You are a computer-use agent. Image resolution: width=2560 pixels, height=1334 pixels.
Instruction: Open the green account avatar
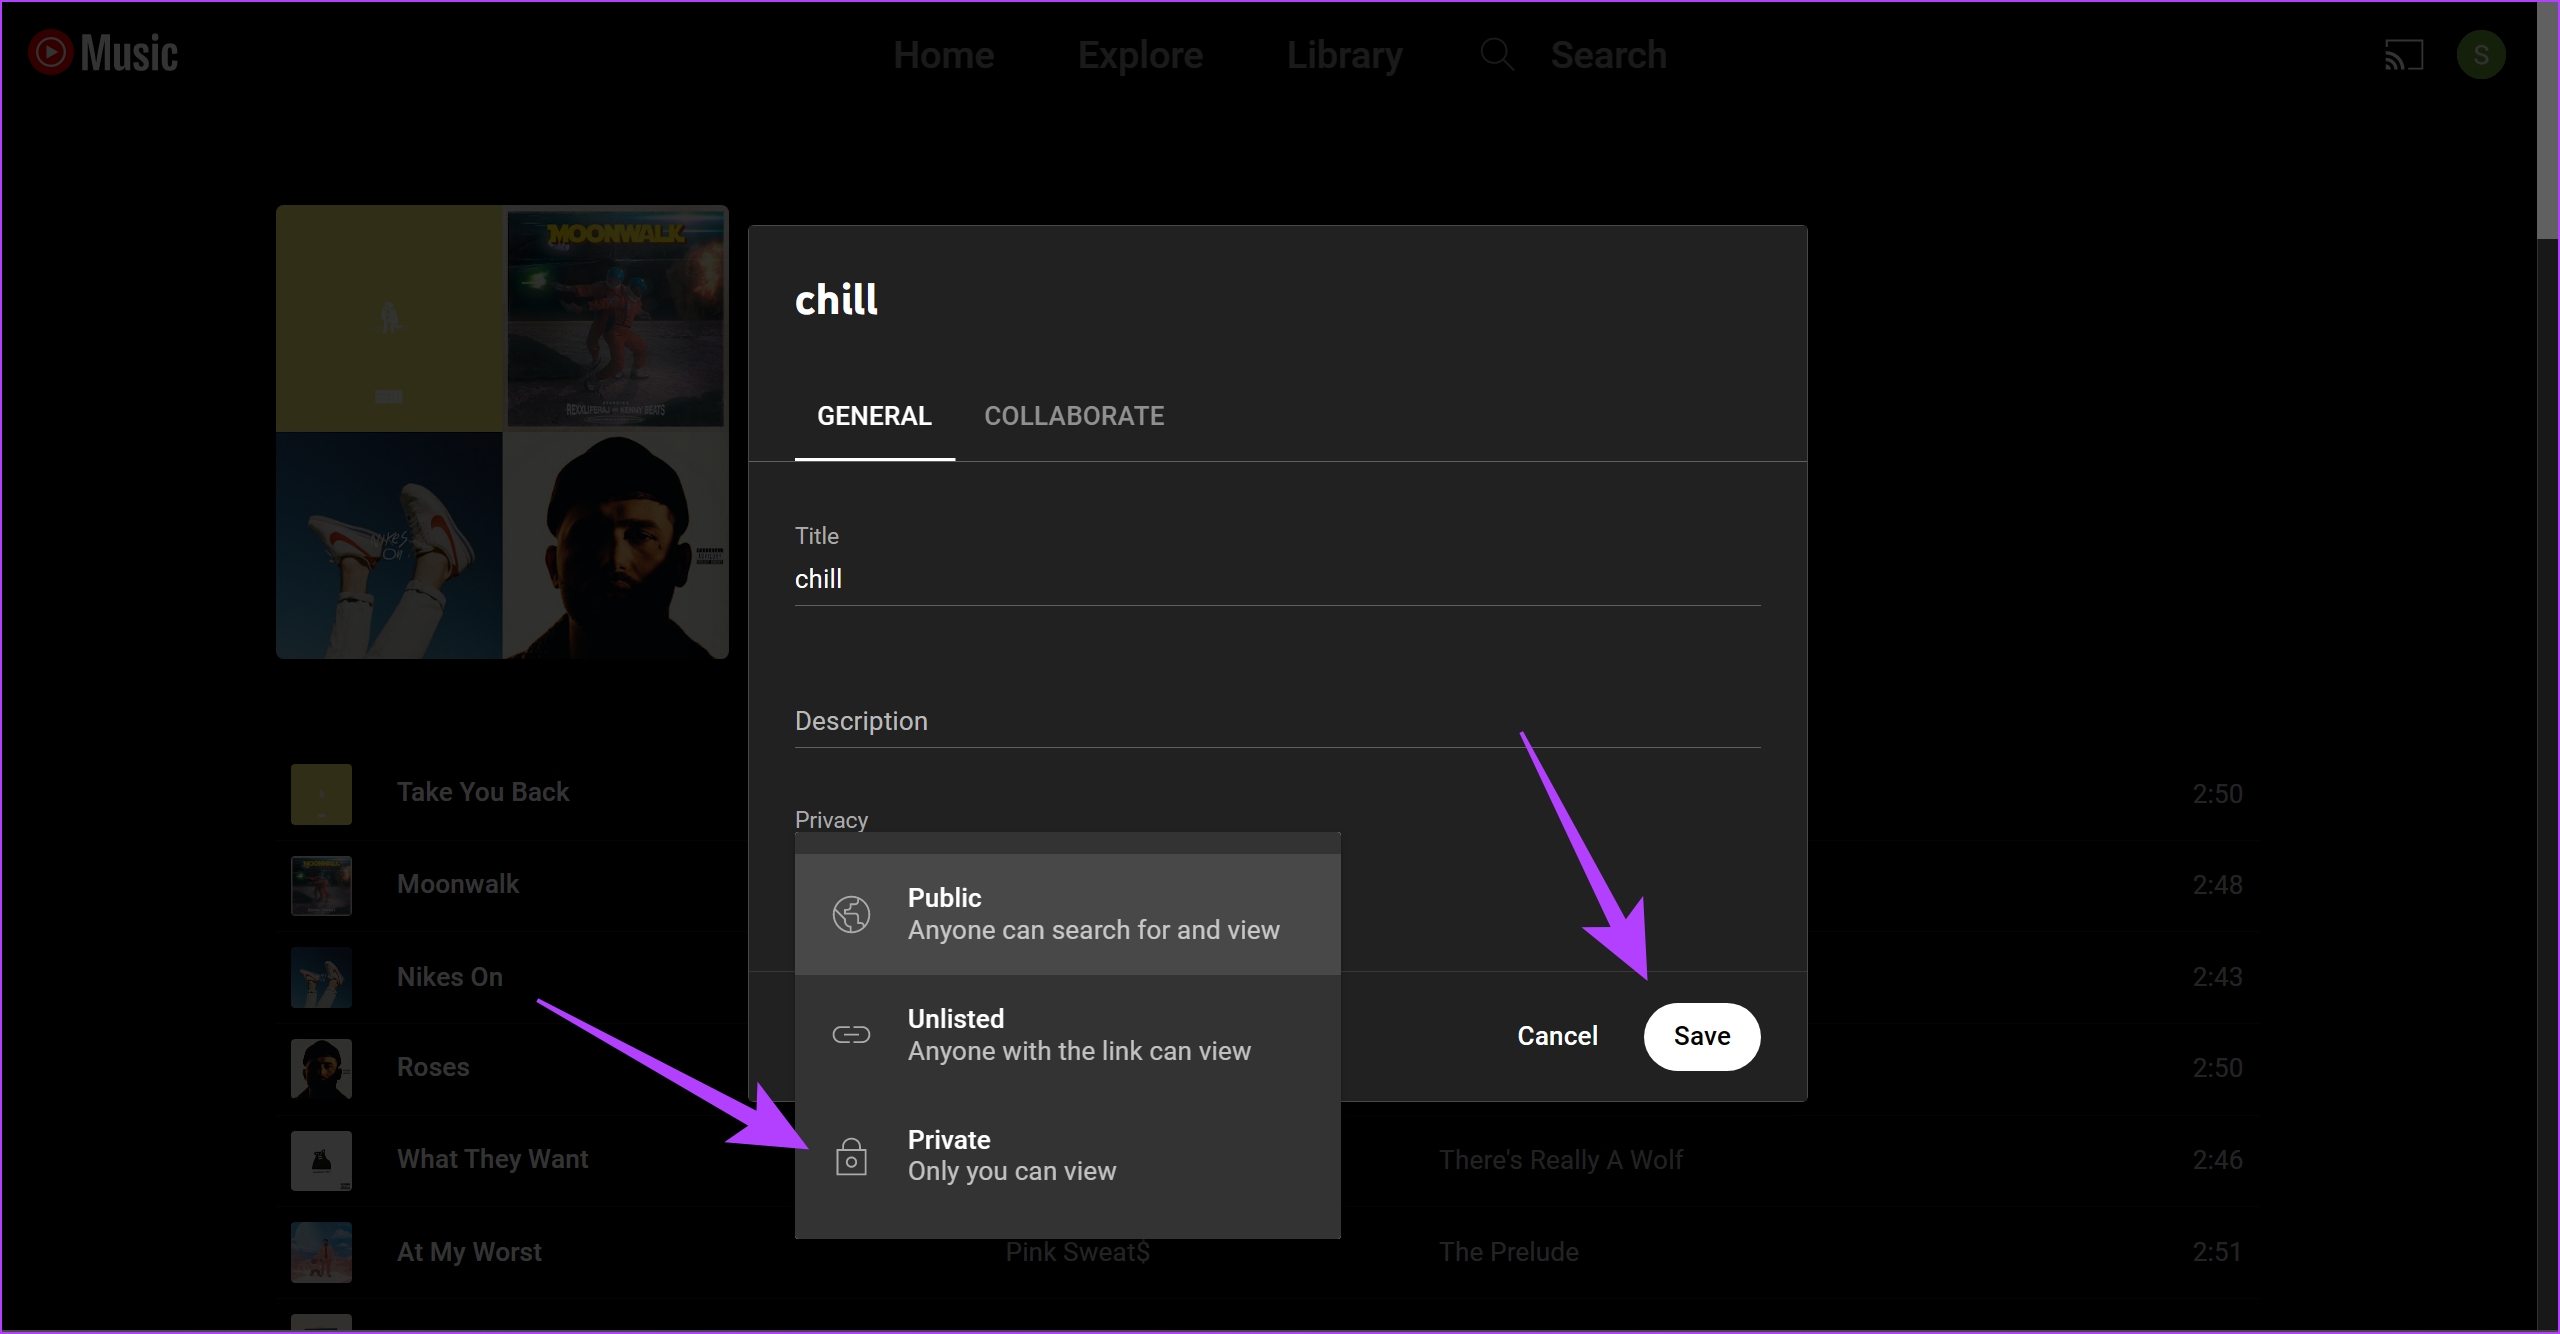coord(2480,55)
